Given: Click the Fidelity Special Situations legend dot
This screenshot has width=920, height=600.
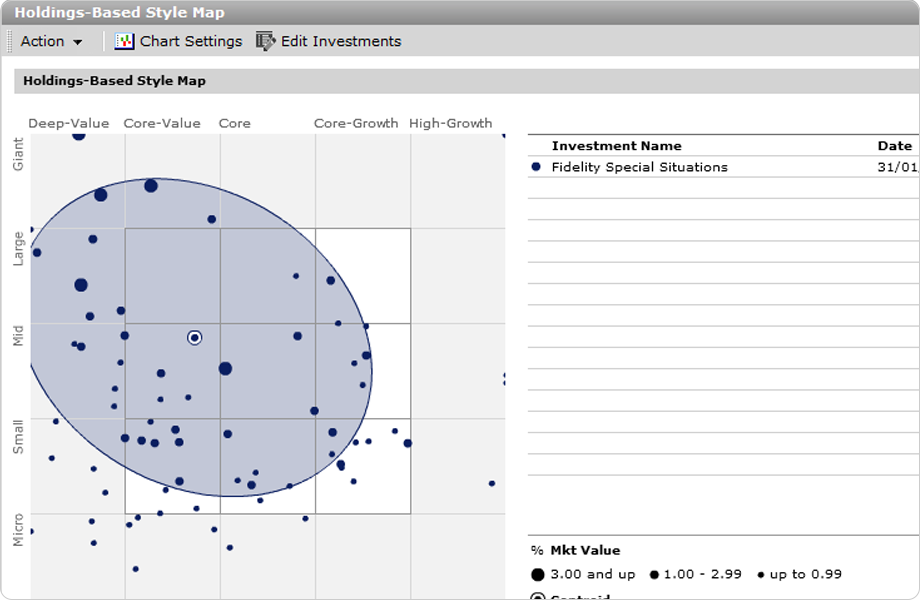Looking at the screenshot, I should coord(537,167).
